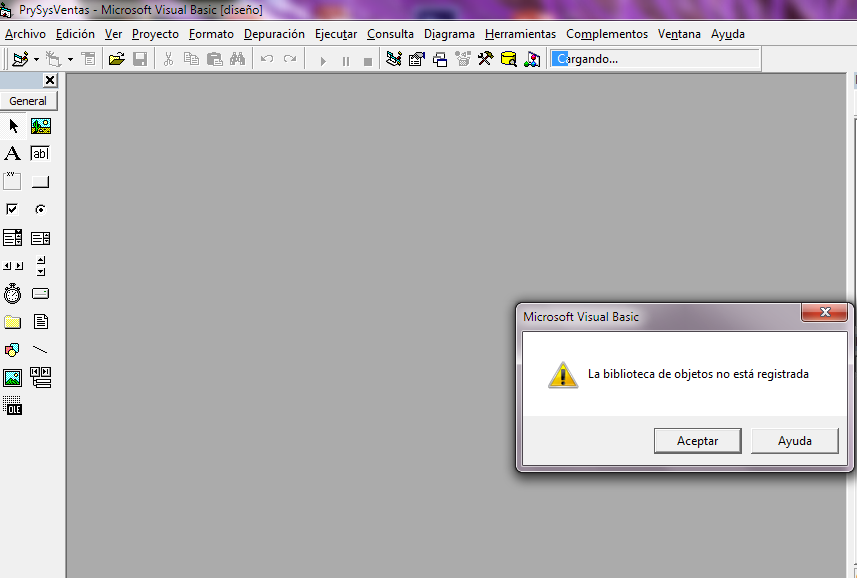857x578 pixels.
Task: Select the HScrollBar control tool
Action: [x=13, y=266]
